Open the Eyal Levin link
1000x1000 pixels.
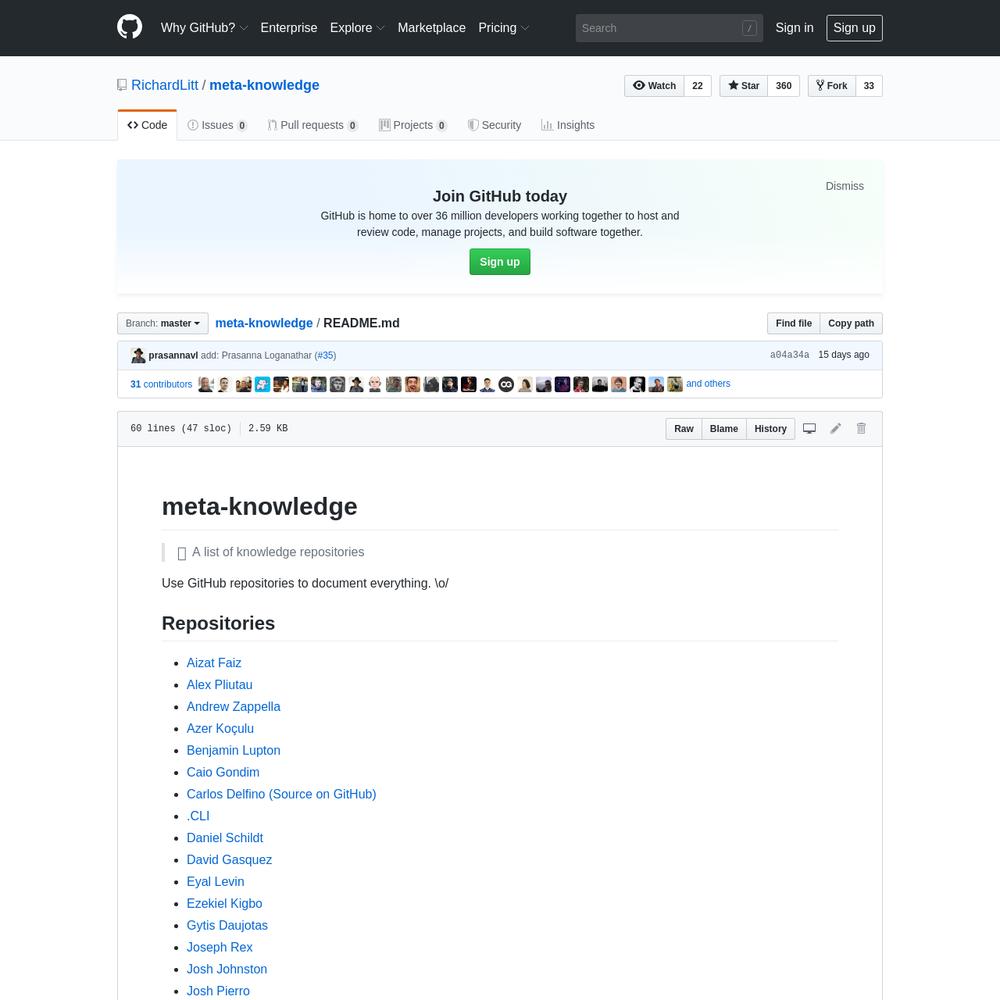point(215,881)
